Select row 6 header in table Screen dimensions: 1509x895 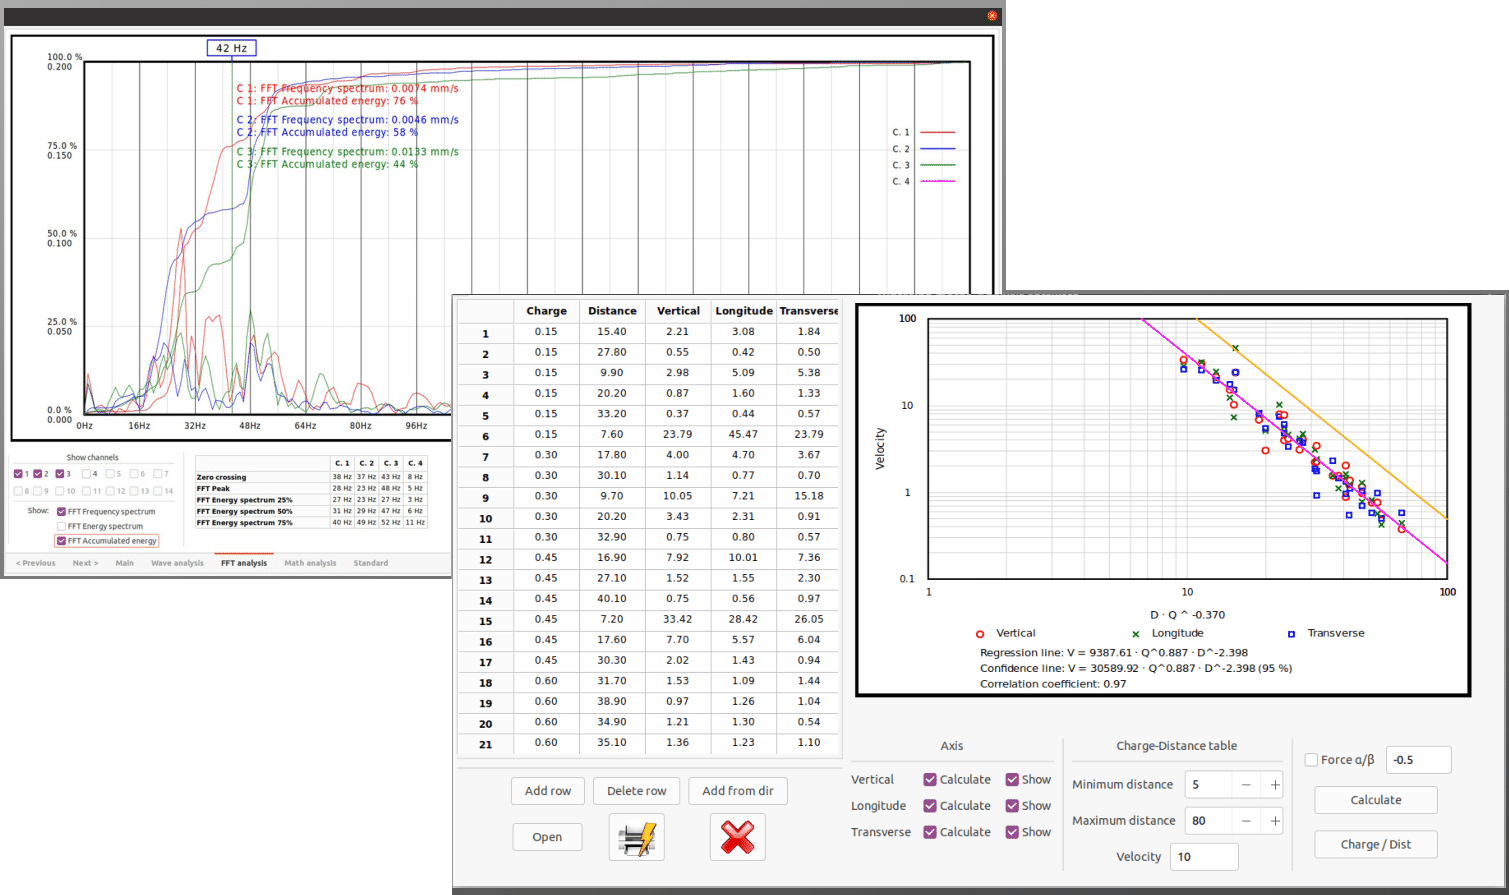(x=485, y=436)
